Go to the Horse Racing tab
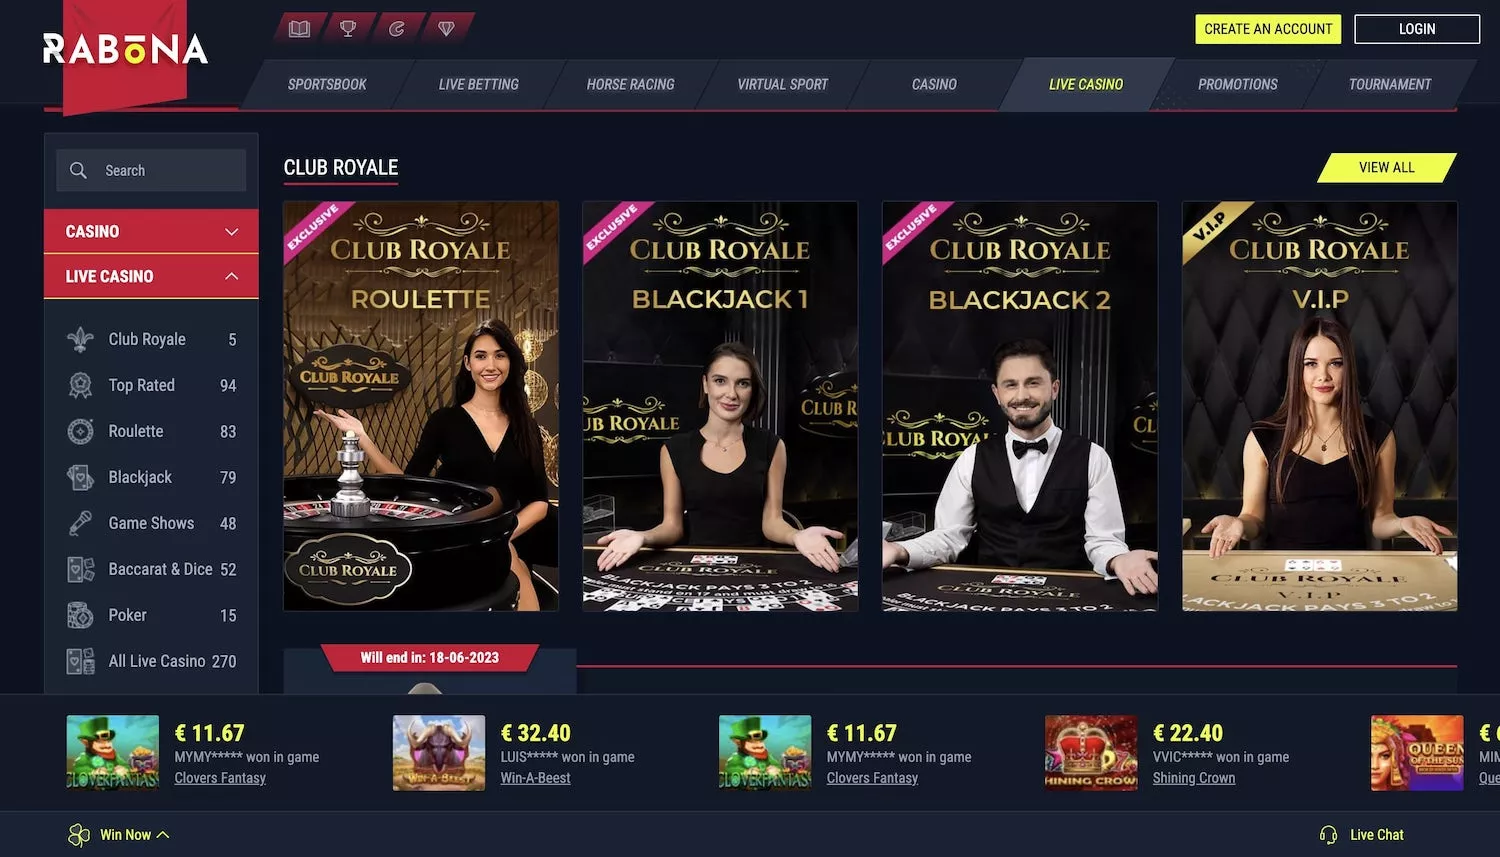 coord(630,85)
